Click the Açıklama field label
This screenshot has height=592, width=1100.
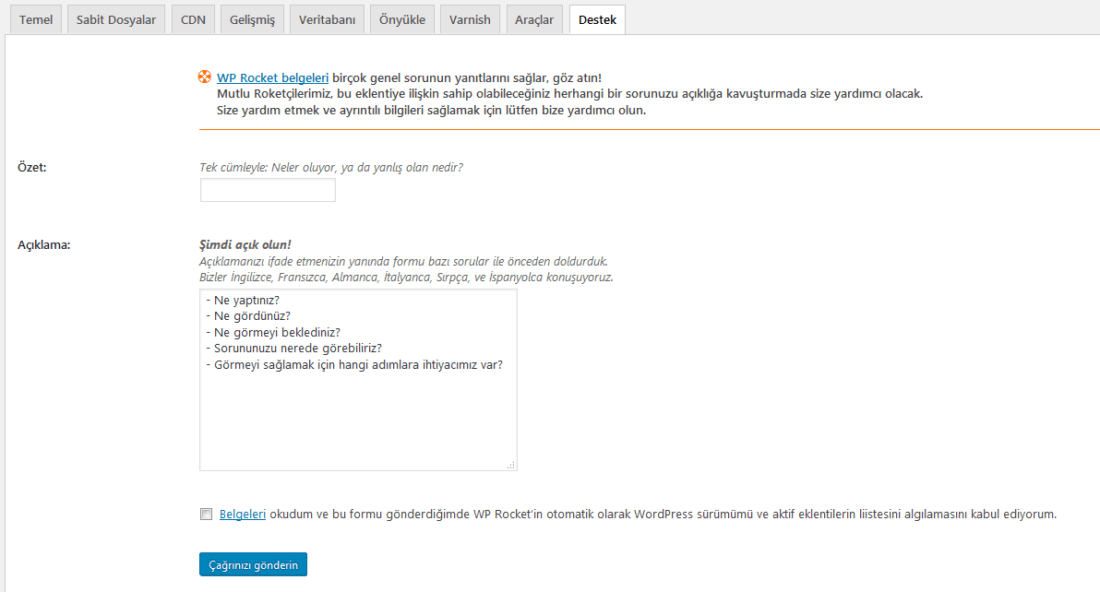point(43,245)
